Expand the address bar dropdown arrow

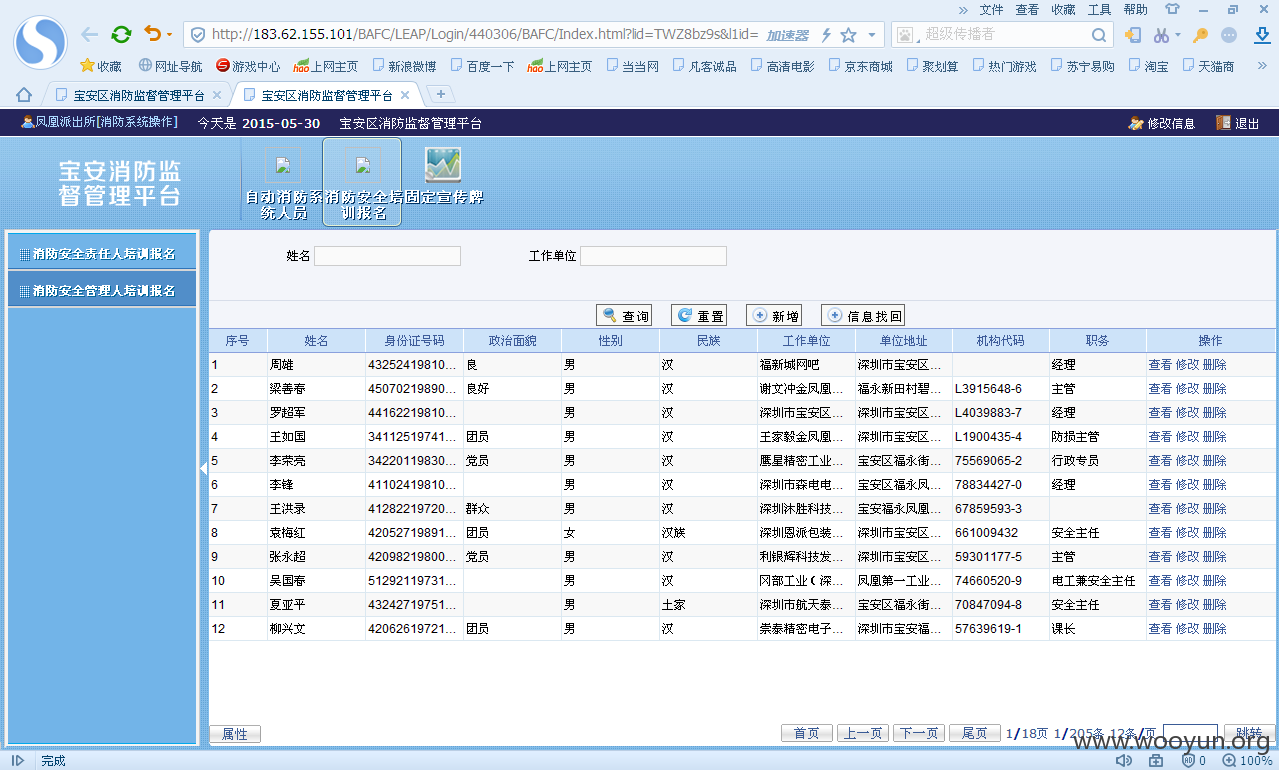click(872, 35)
